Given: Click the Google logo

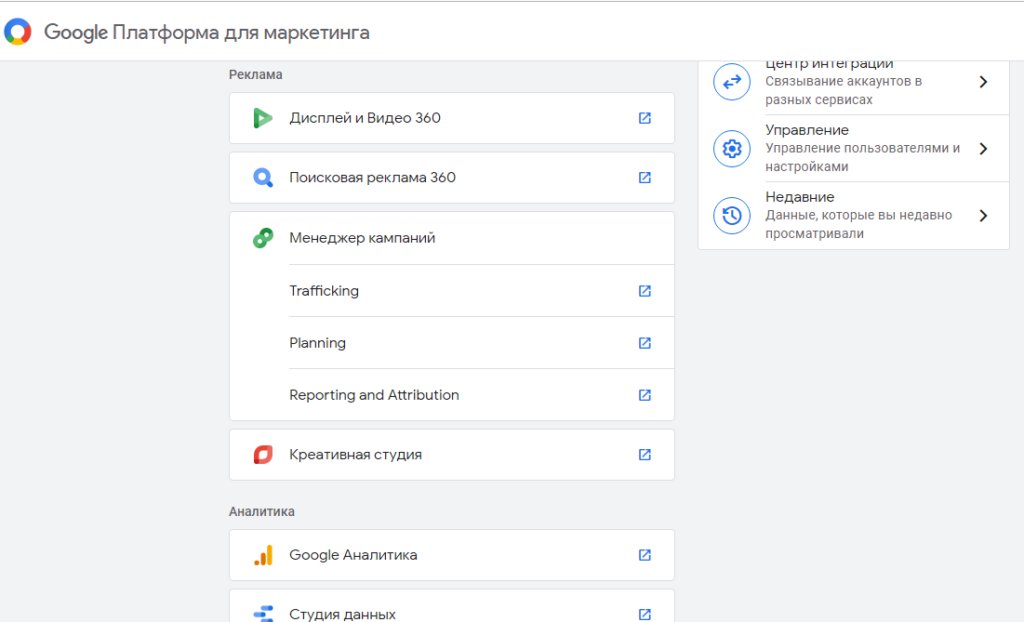Looking at the screenshot, I should (x=17, y=32).
